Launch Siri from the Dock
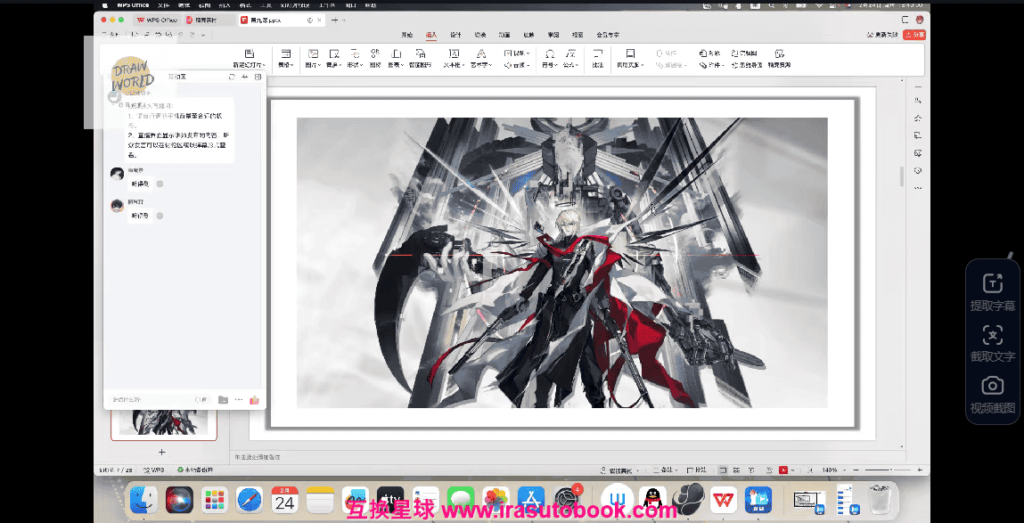 (179, 501)
